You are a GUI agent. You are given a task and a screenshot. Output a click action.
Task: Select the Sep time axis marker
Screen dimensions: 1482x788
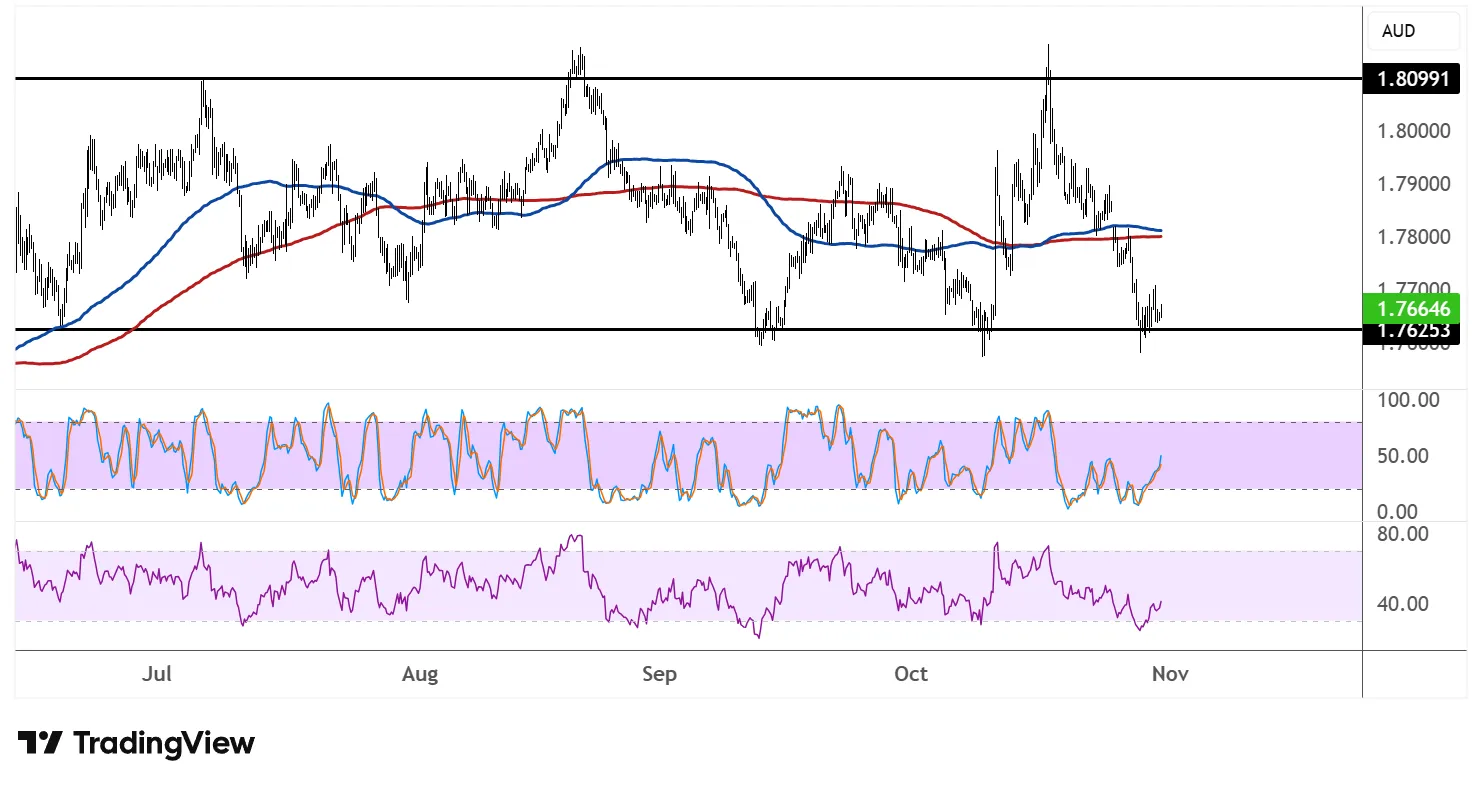pos(659,674)
